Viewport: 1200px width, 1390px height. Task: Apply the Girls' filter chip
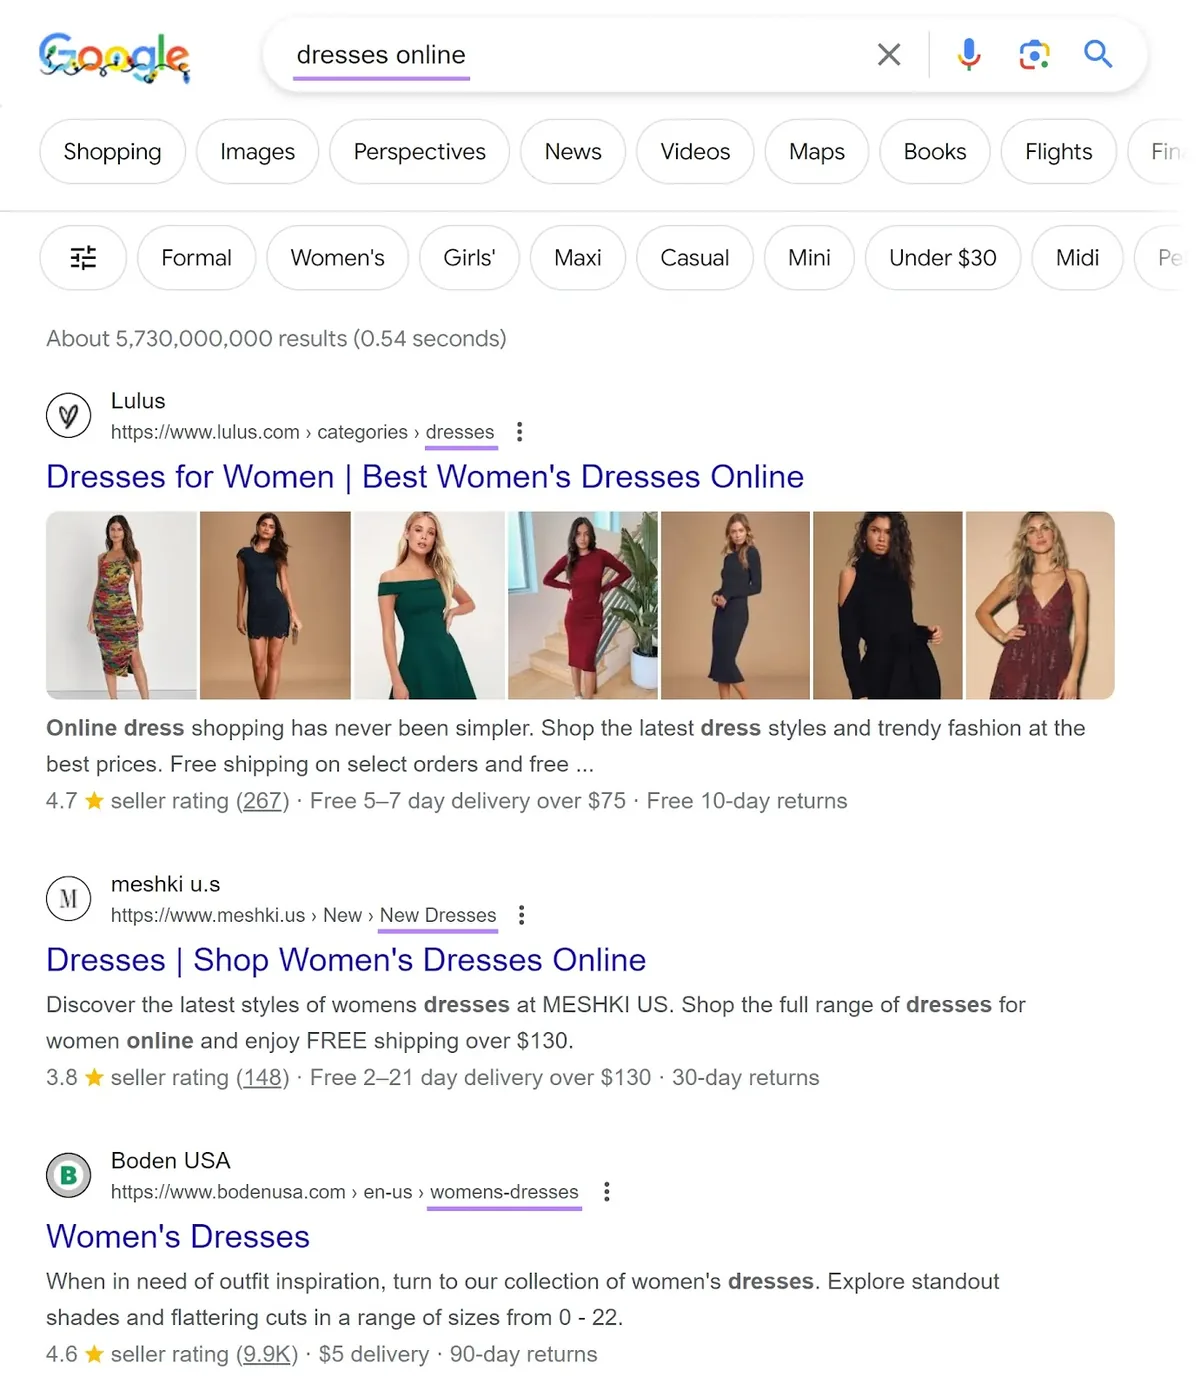click(469, 258)
